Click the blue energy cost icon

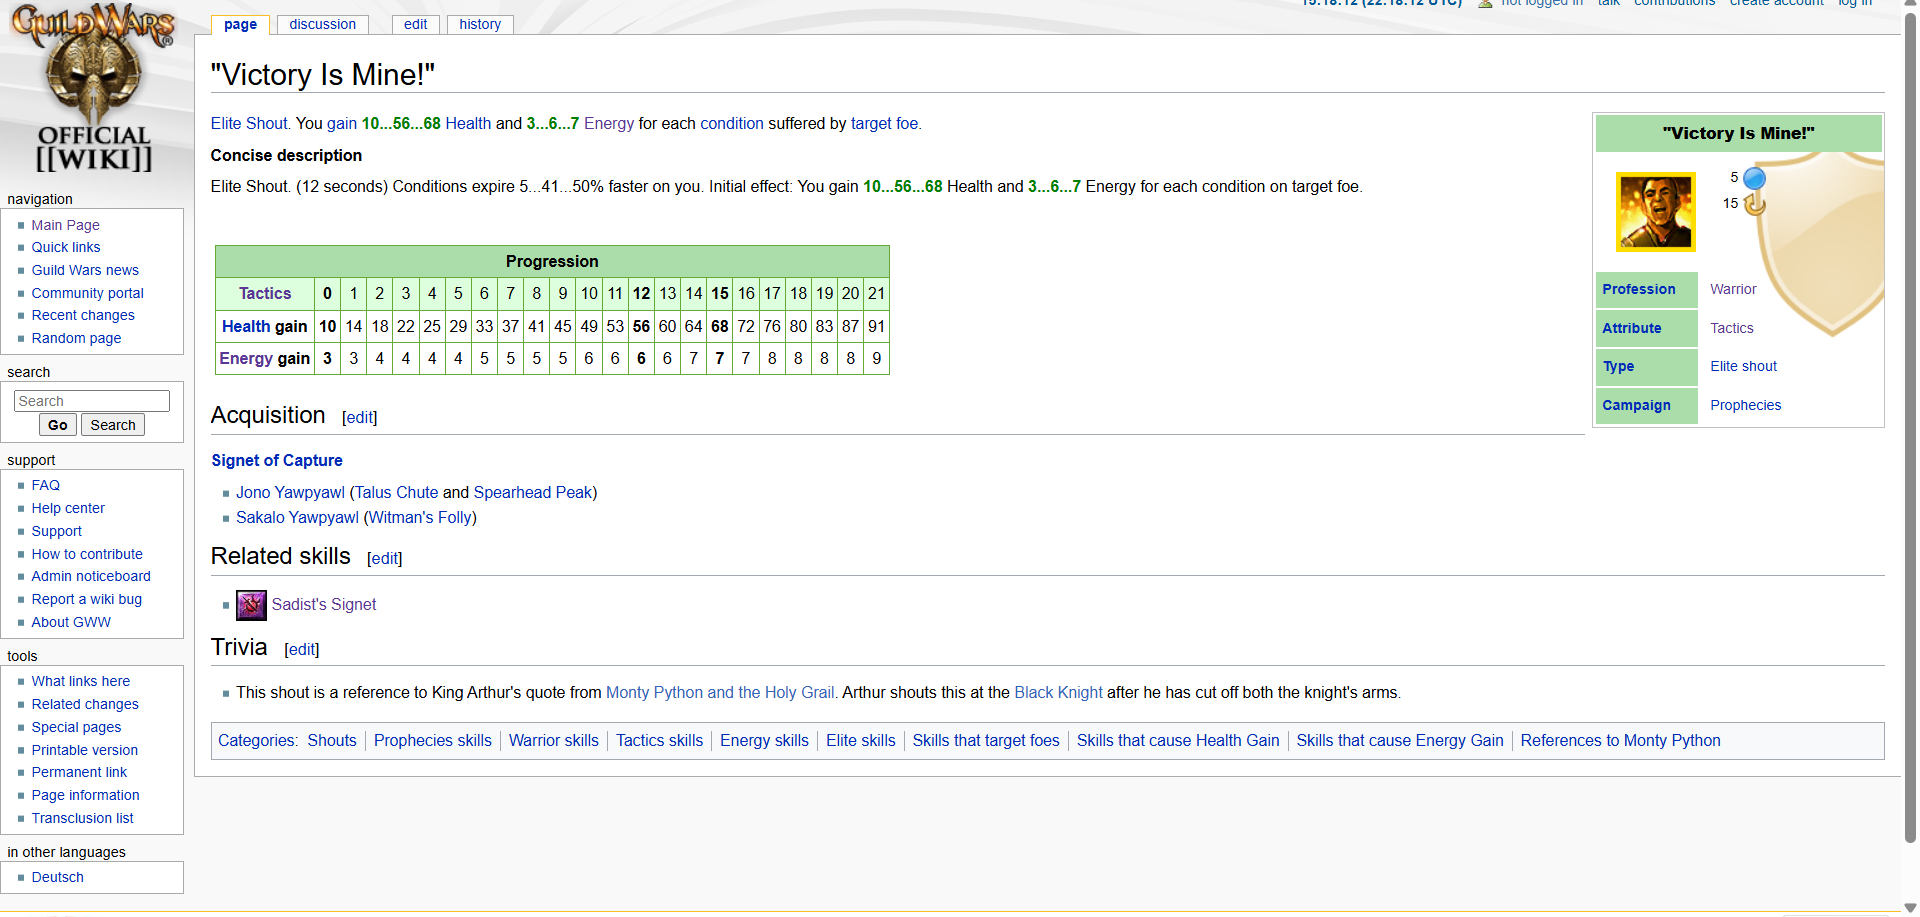coord(1754,178)
